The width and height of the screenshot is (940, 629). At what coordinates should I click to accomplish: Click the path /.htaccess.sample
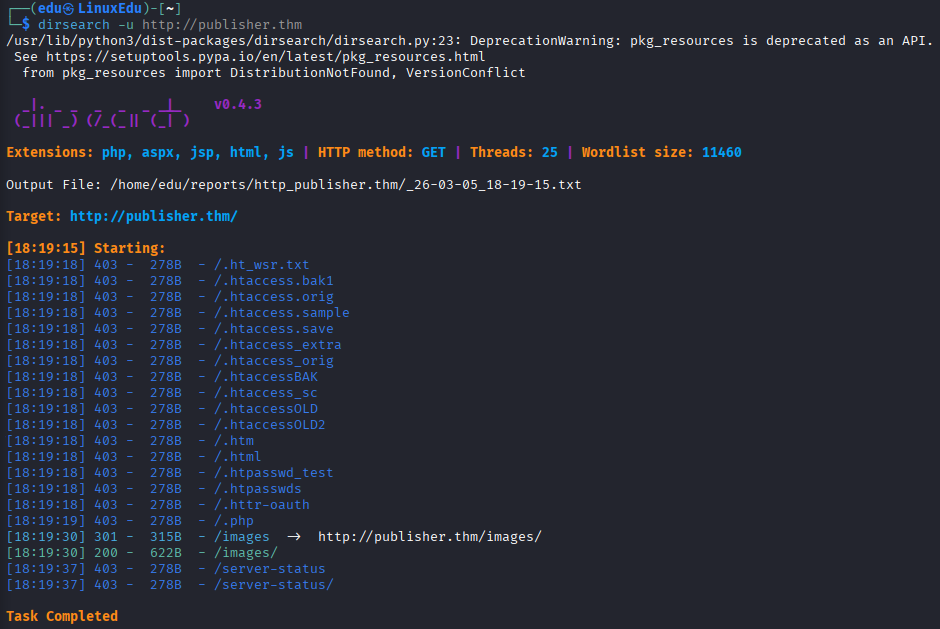(282, 313)
